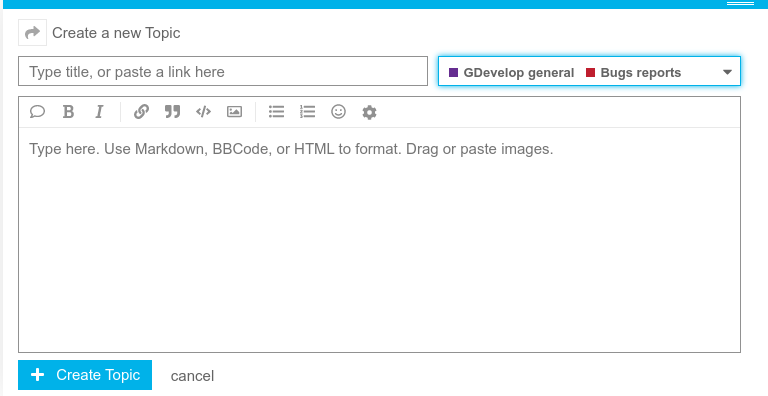The width and height of the screenshot is (768, 396).
Task: Apply italic text formatting
Action: (x=99, y=112)
